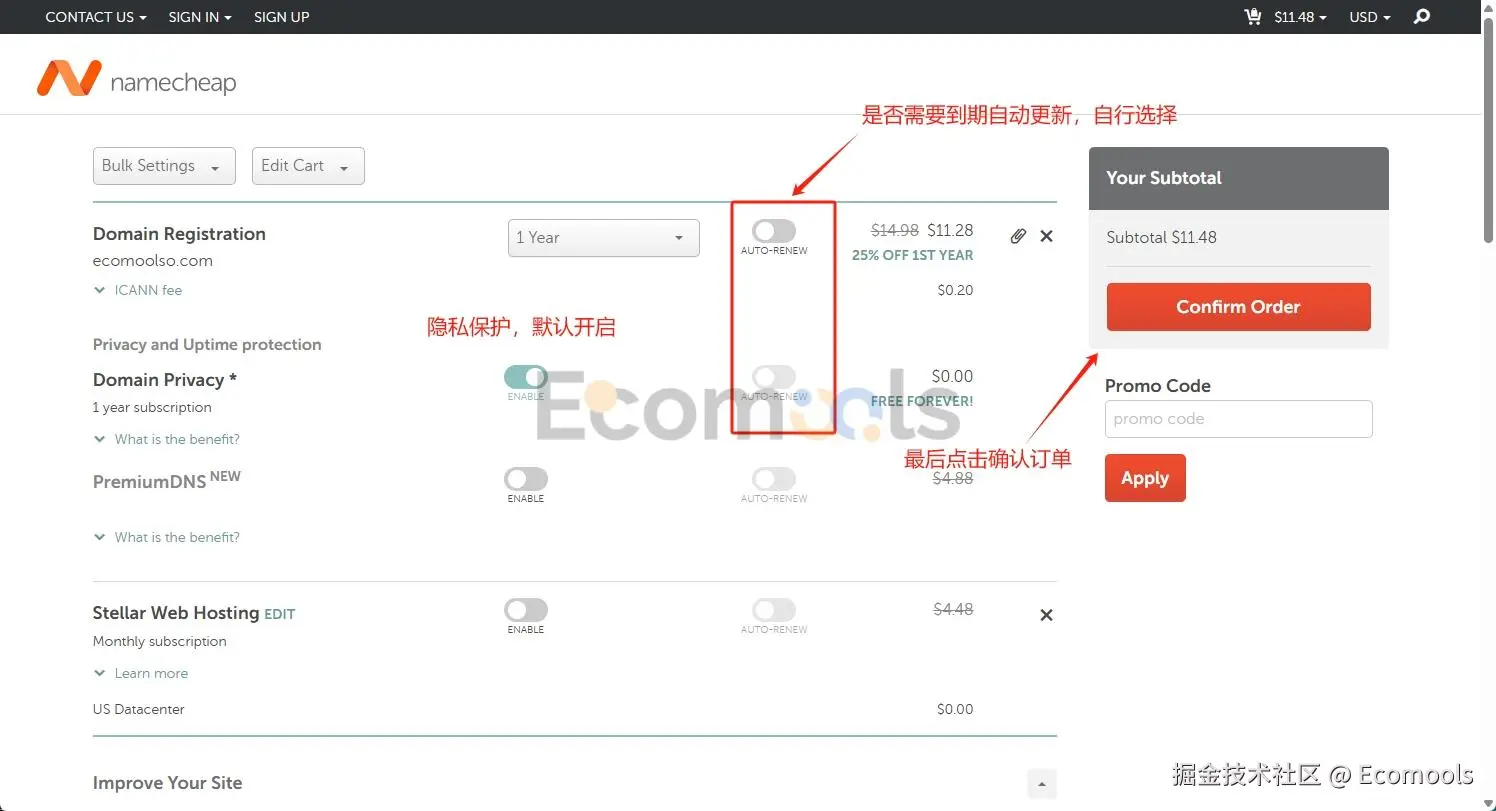This screenshot has width=1496, height=811.
Task: Open the Bulk Settings dropdown
Action: point(164,166)
